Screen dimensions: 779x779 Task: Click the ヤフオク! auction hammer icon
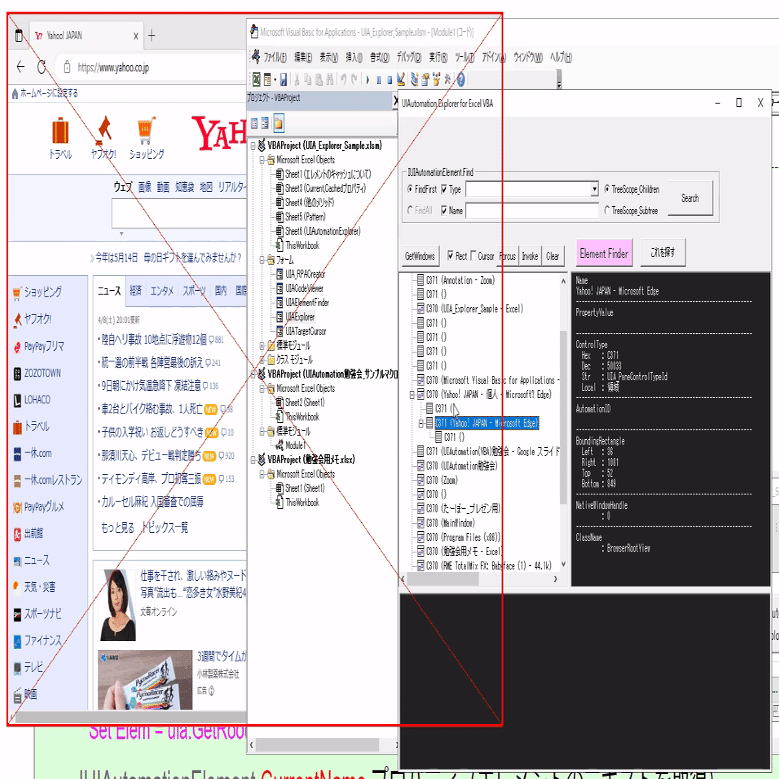click(103, 130)
